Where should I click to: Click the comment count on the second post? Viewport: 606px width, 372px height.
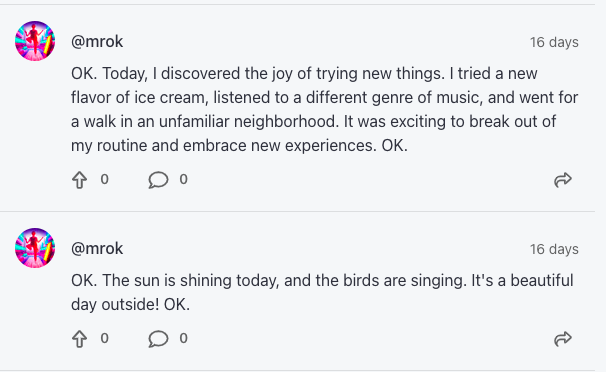pyautogui.click(x=184, y=338)
